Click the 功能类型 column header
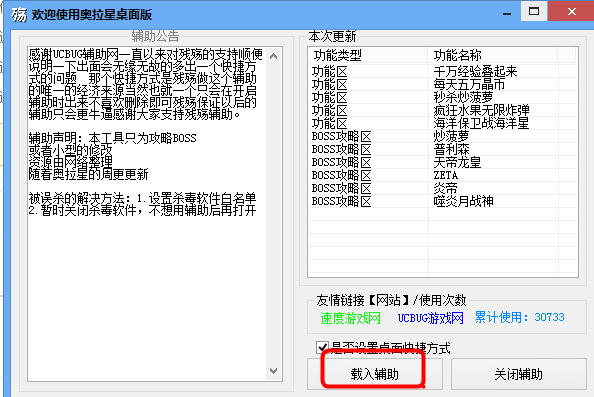The image size is (594, 397). 367,55
